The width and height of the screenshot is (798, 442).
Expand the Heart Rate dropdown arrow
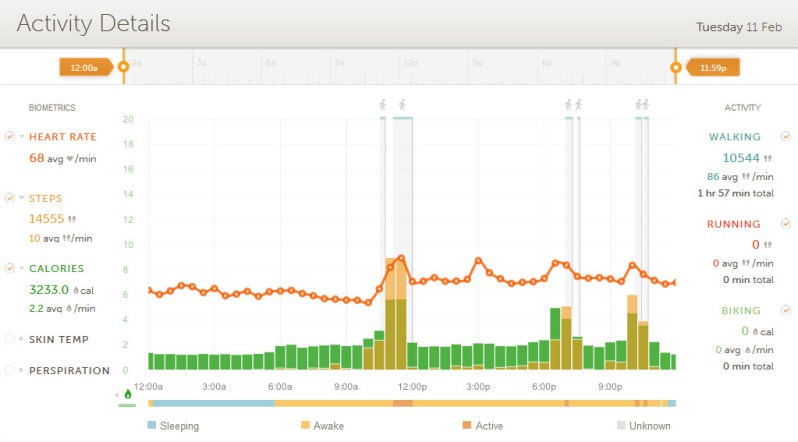(x=21, y=137)
